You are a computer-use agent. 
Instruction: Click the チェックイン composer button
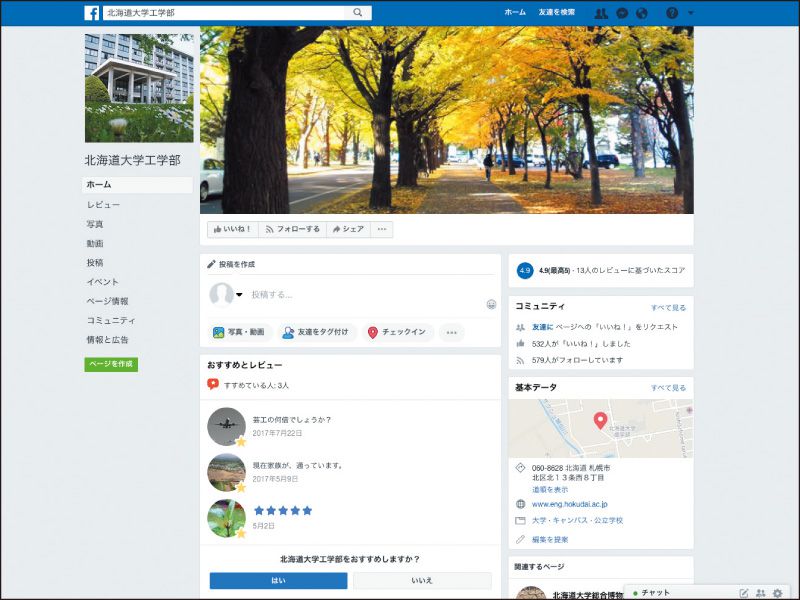[x=398, y=332]
